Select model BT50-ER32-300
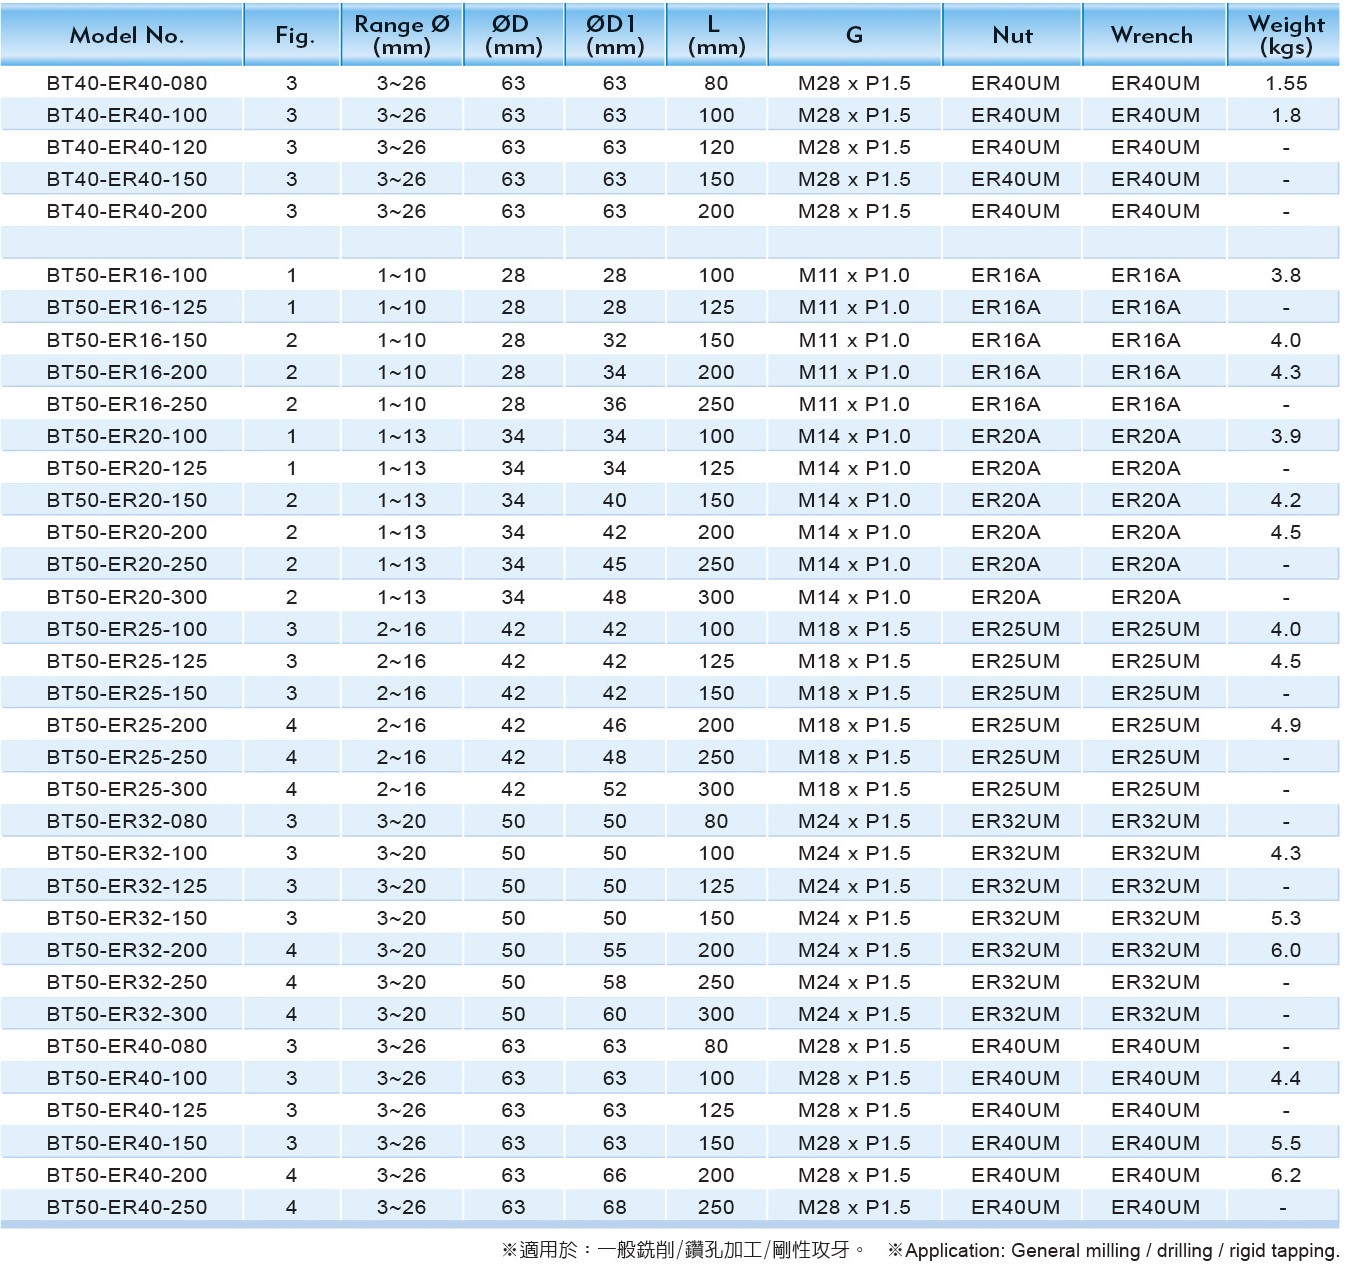 pyautogui.click(x=127, y=1014)
